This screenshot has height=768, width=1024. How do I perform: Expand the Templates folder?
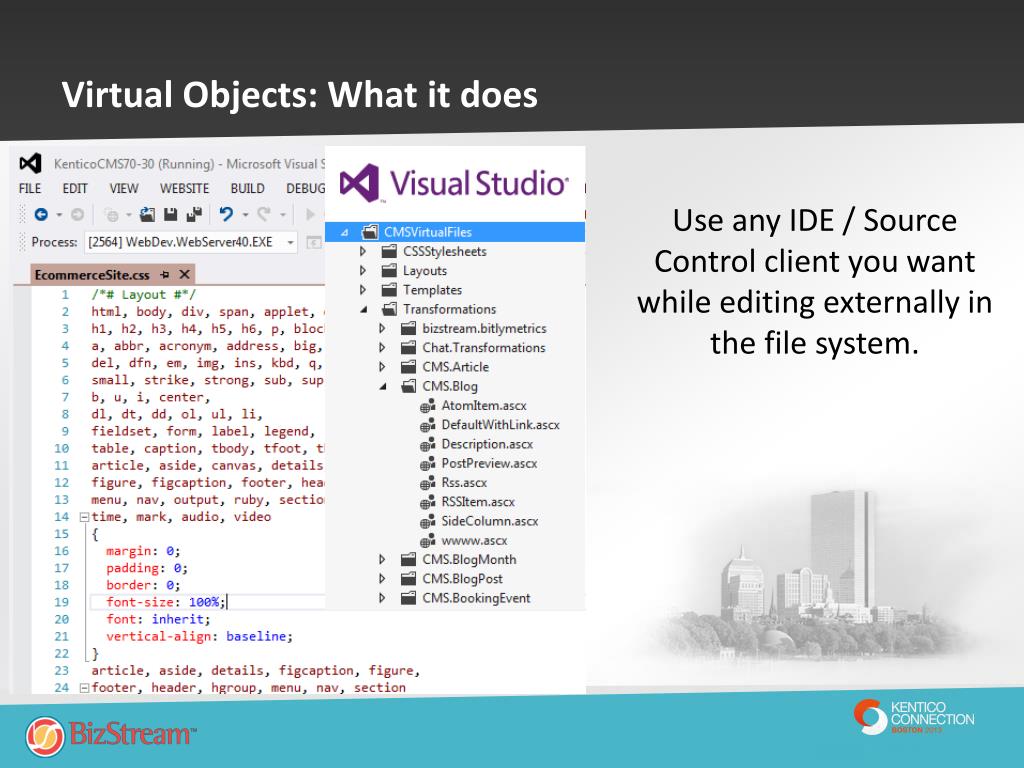point(363,290)
